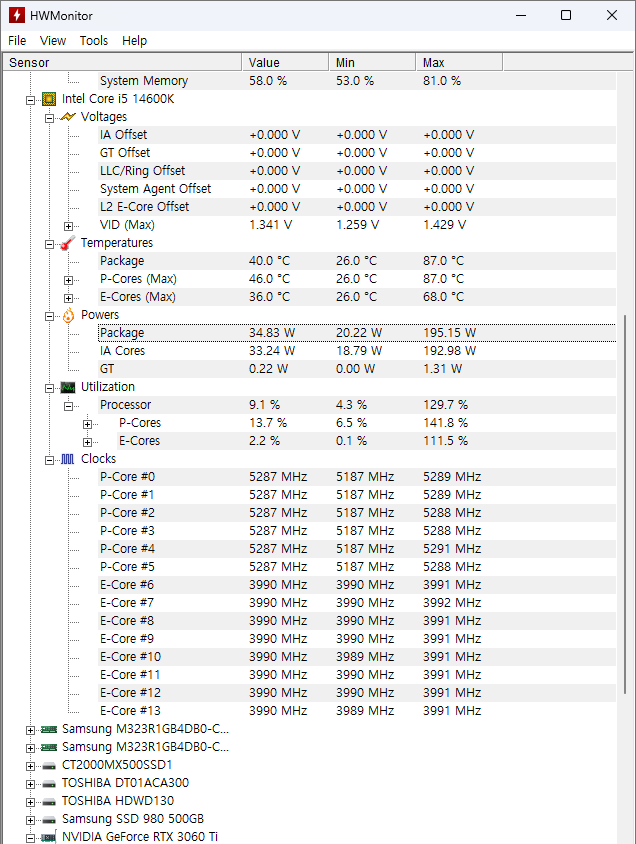The height and width of the screenshot is (844, 636).
Task: Select the E-Core #10 clock row
Action: [357, 657]
